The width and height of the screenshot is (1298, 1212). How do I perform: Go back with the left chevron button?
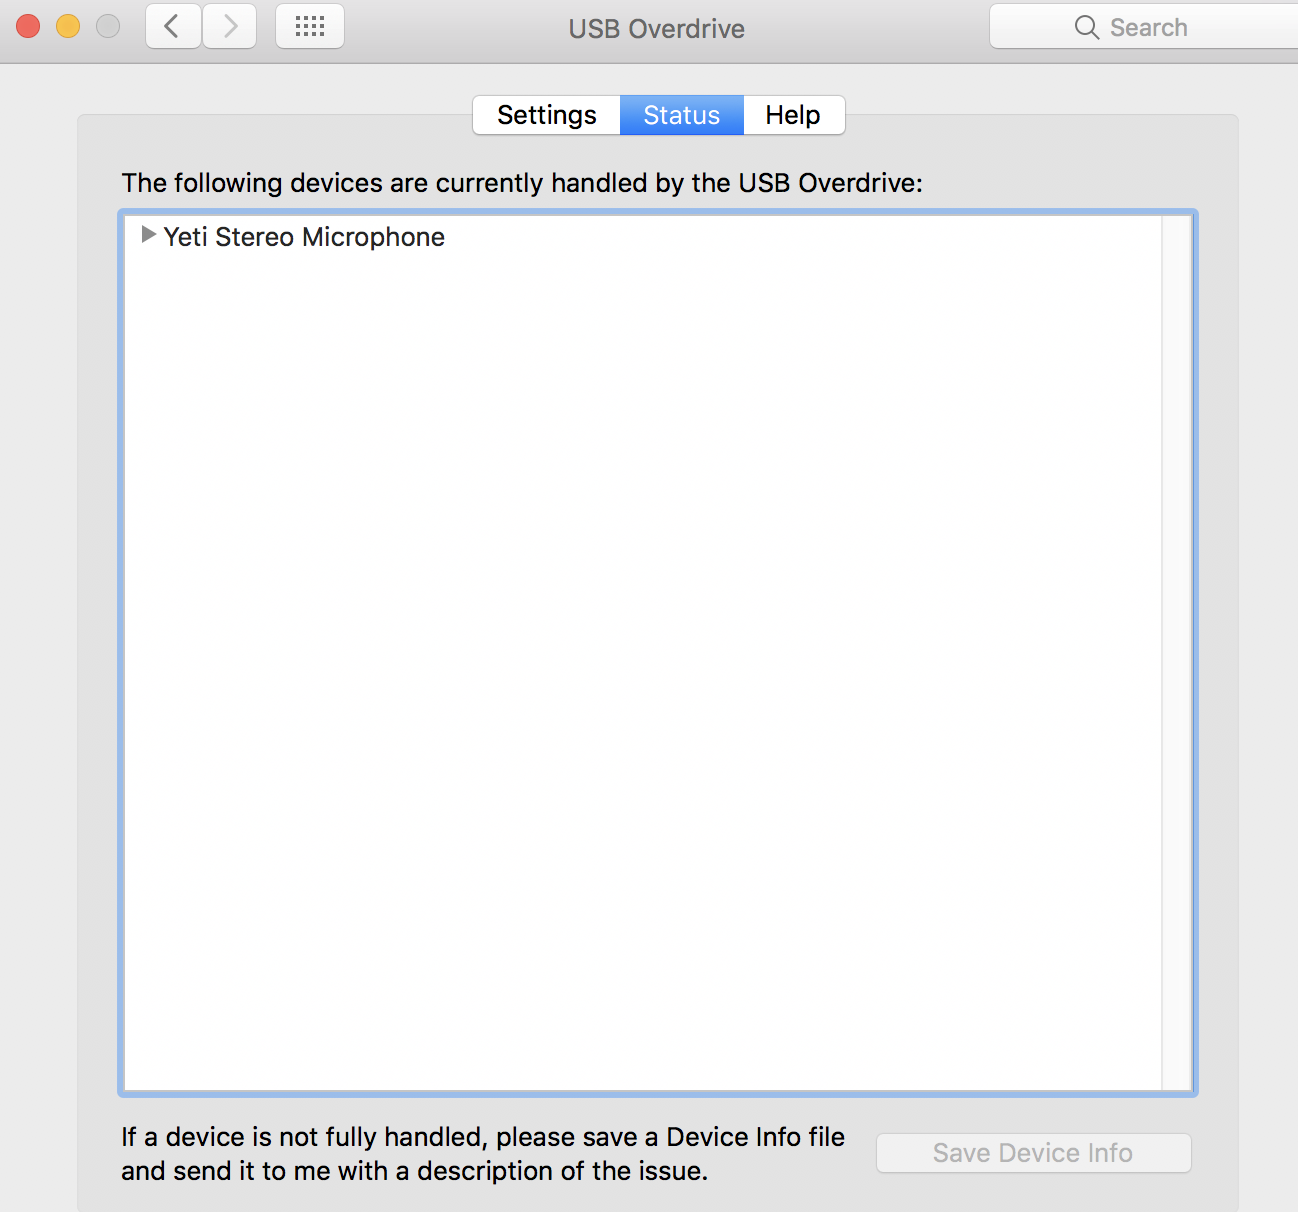click(x=173, y=26)
